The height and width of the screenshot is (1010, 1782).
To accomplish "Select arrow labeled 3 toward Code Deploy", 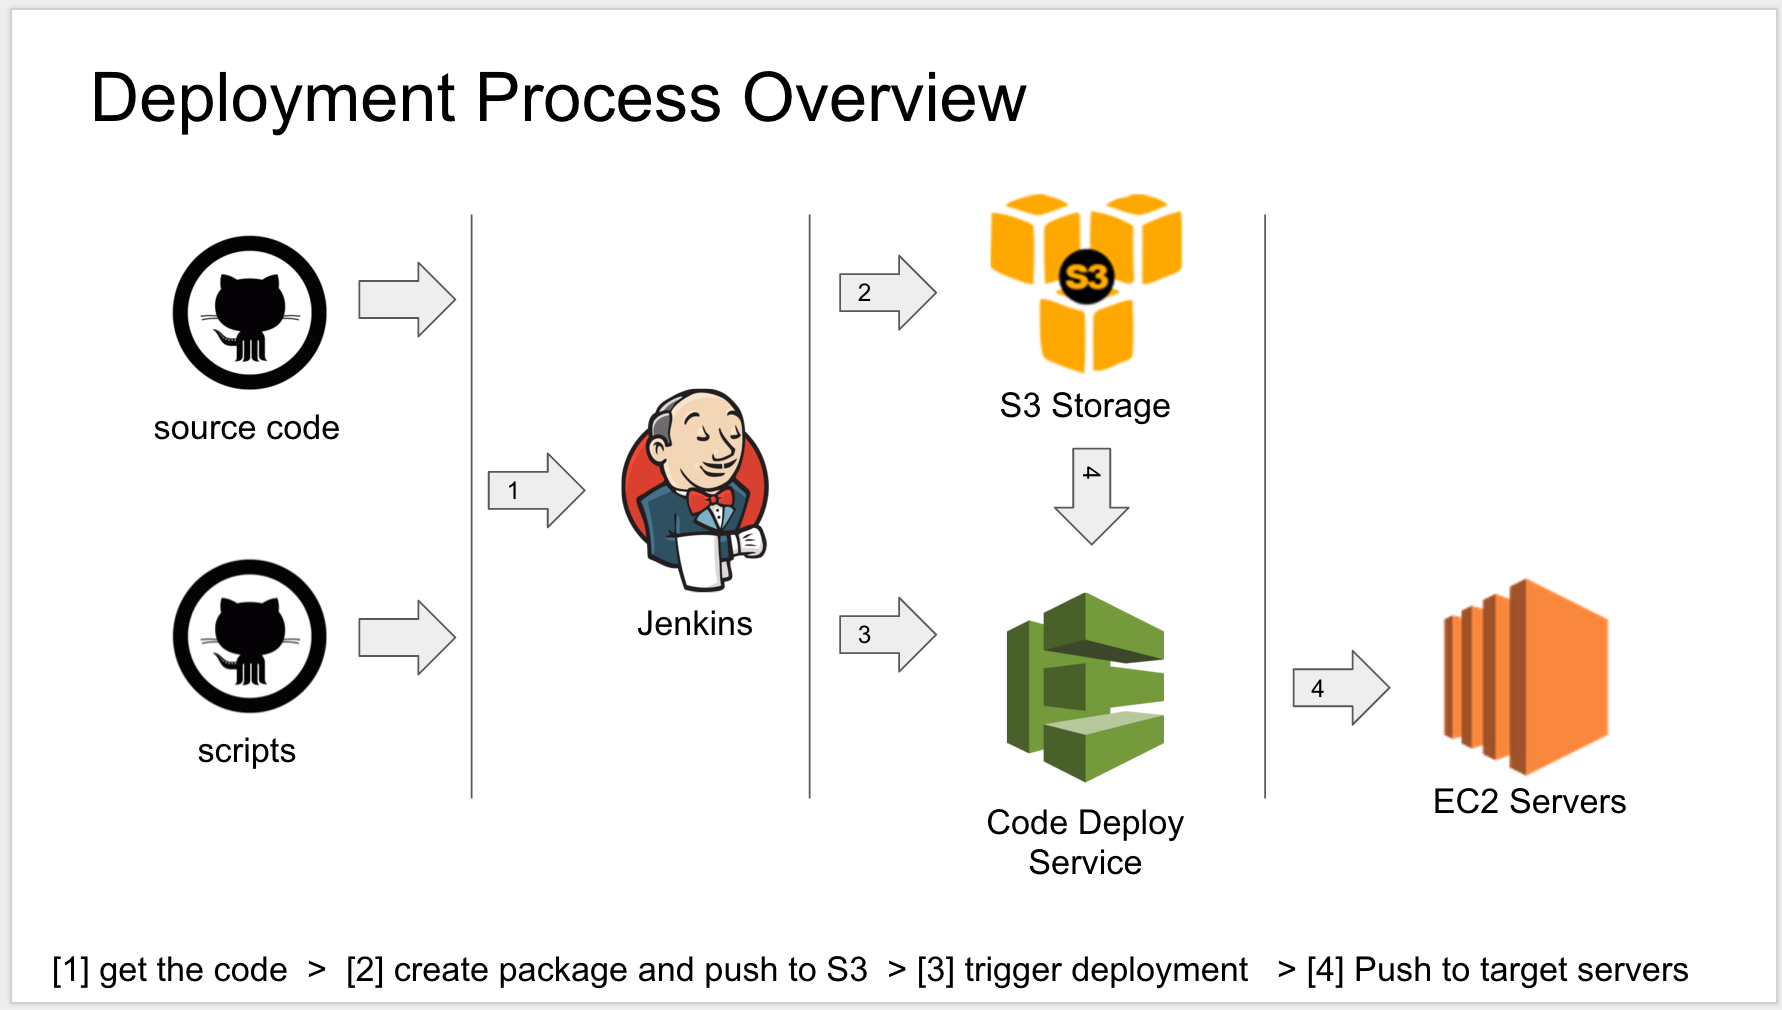I will (x=887, y=635).
